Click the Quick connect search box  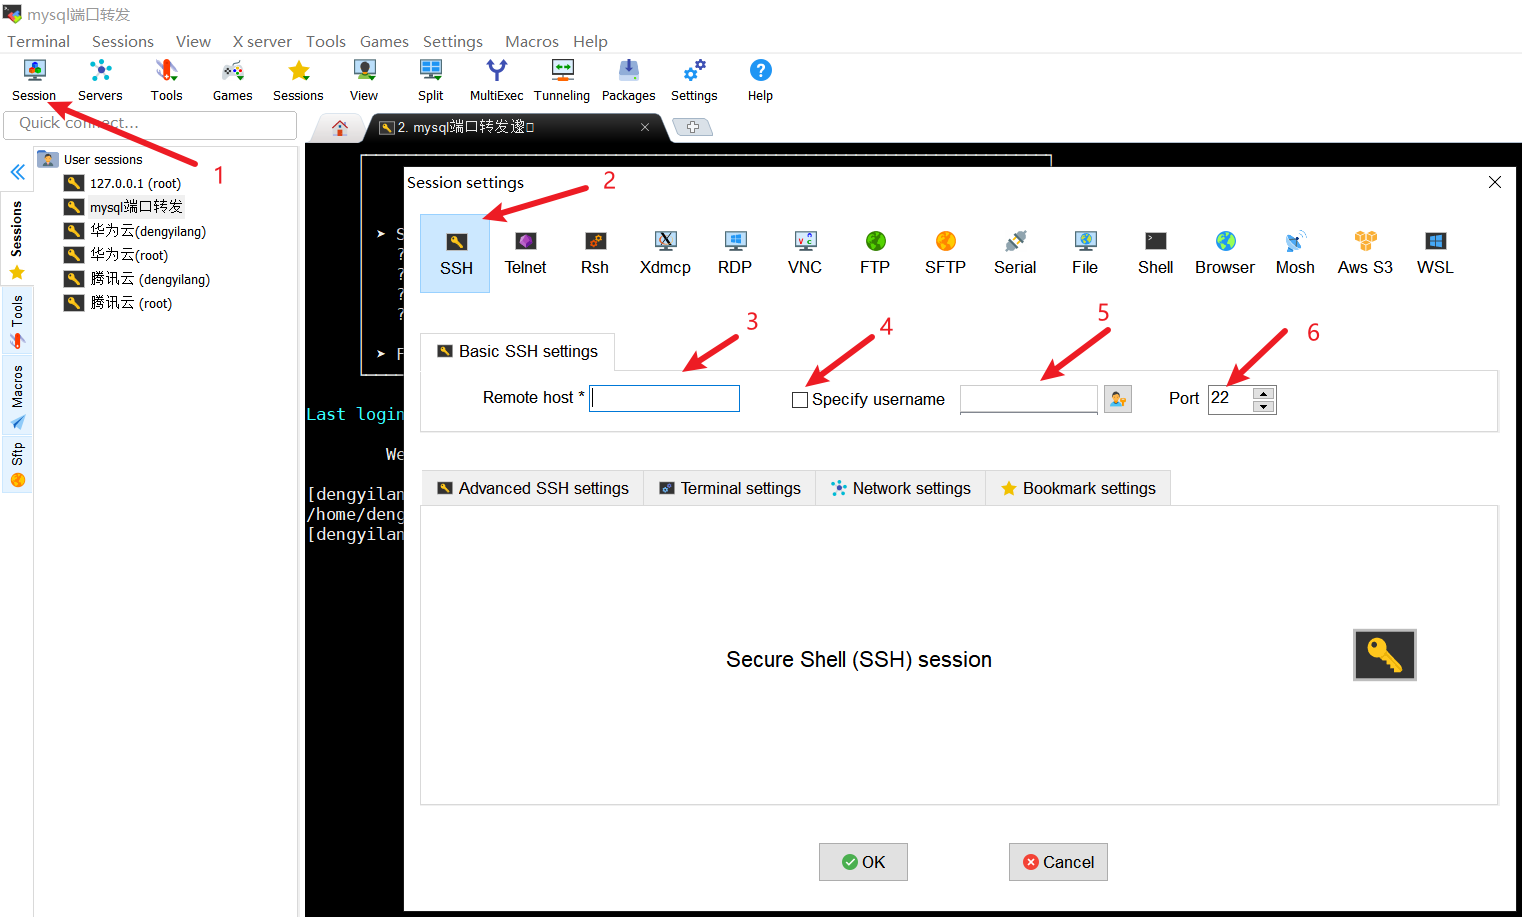point(150,124)
